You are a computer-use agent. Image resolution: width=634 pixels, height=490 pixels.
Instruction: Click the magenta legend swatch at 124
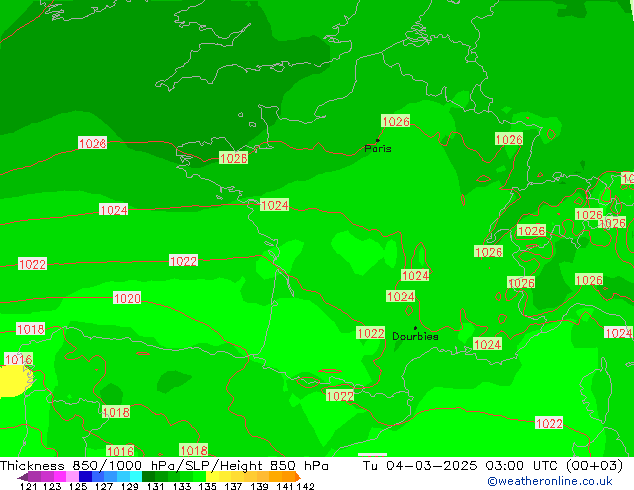pyautogui.click(x=60, y=476)
